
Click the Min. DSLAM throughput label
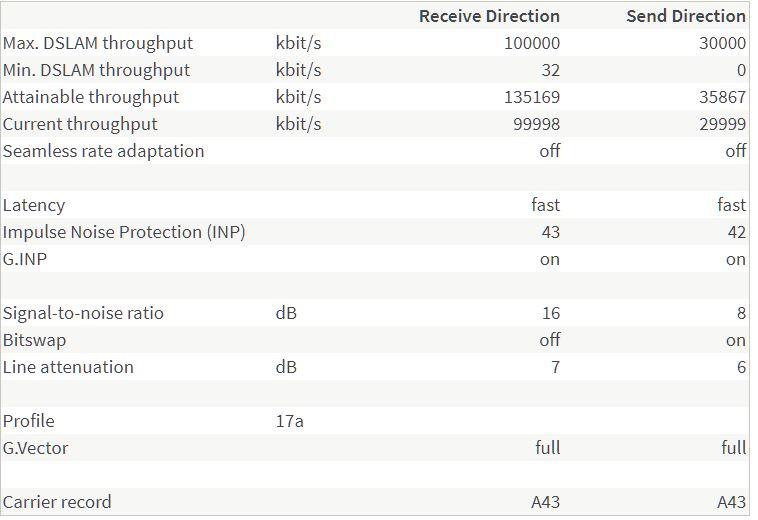[x=96, y=70]
